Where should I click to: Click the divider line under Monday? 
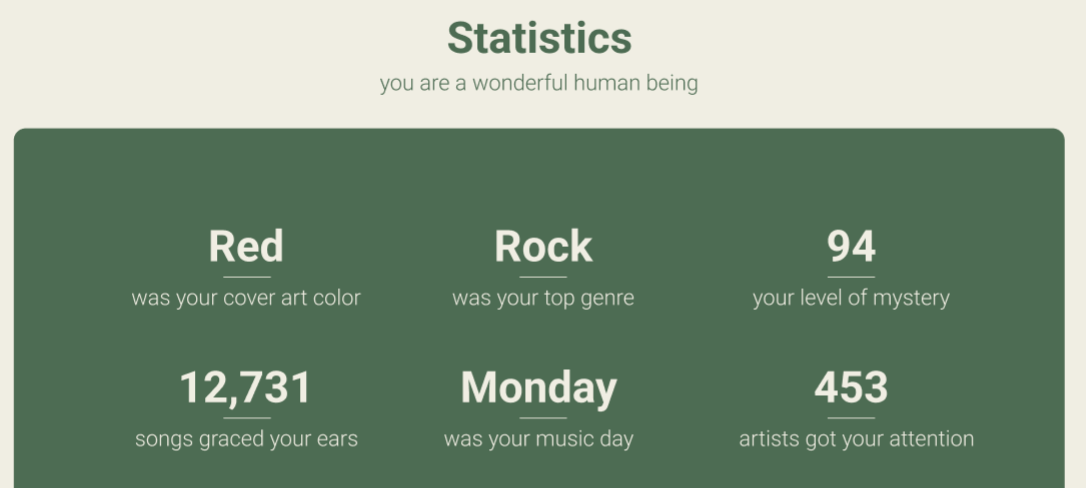pyautogui.click(x=543, y=418)
